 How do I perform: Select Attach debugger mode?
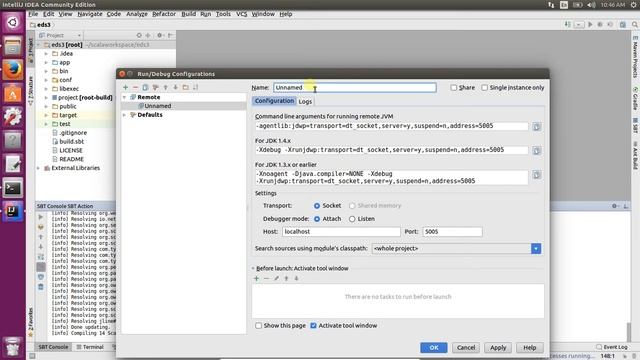pyautogui.click(x=317, y=219)
